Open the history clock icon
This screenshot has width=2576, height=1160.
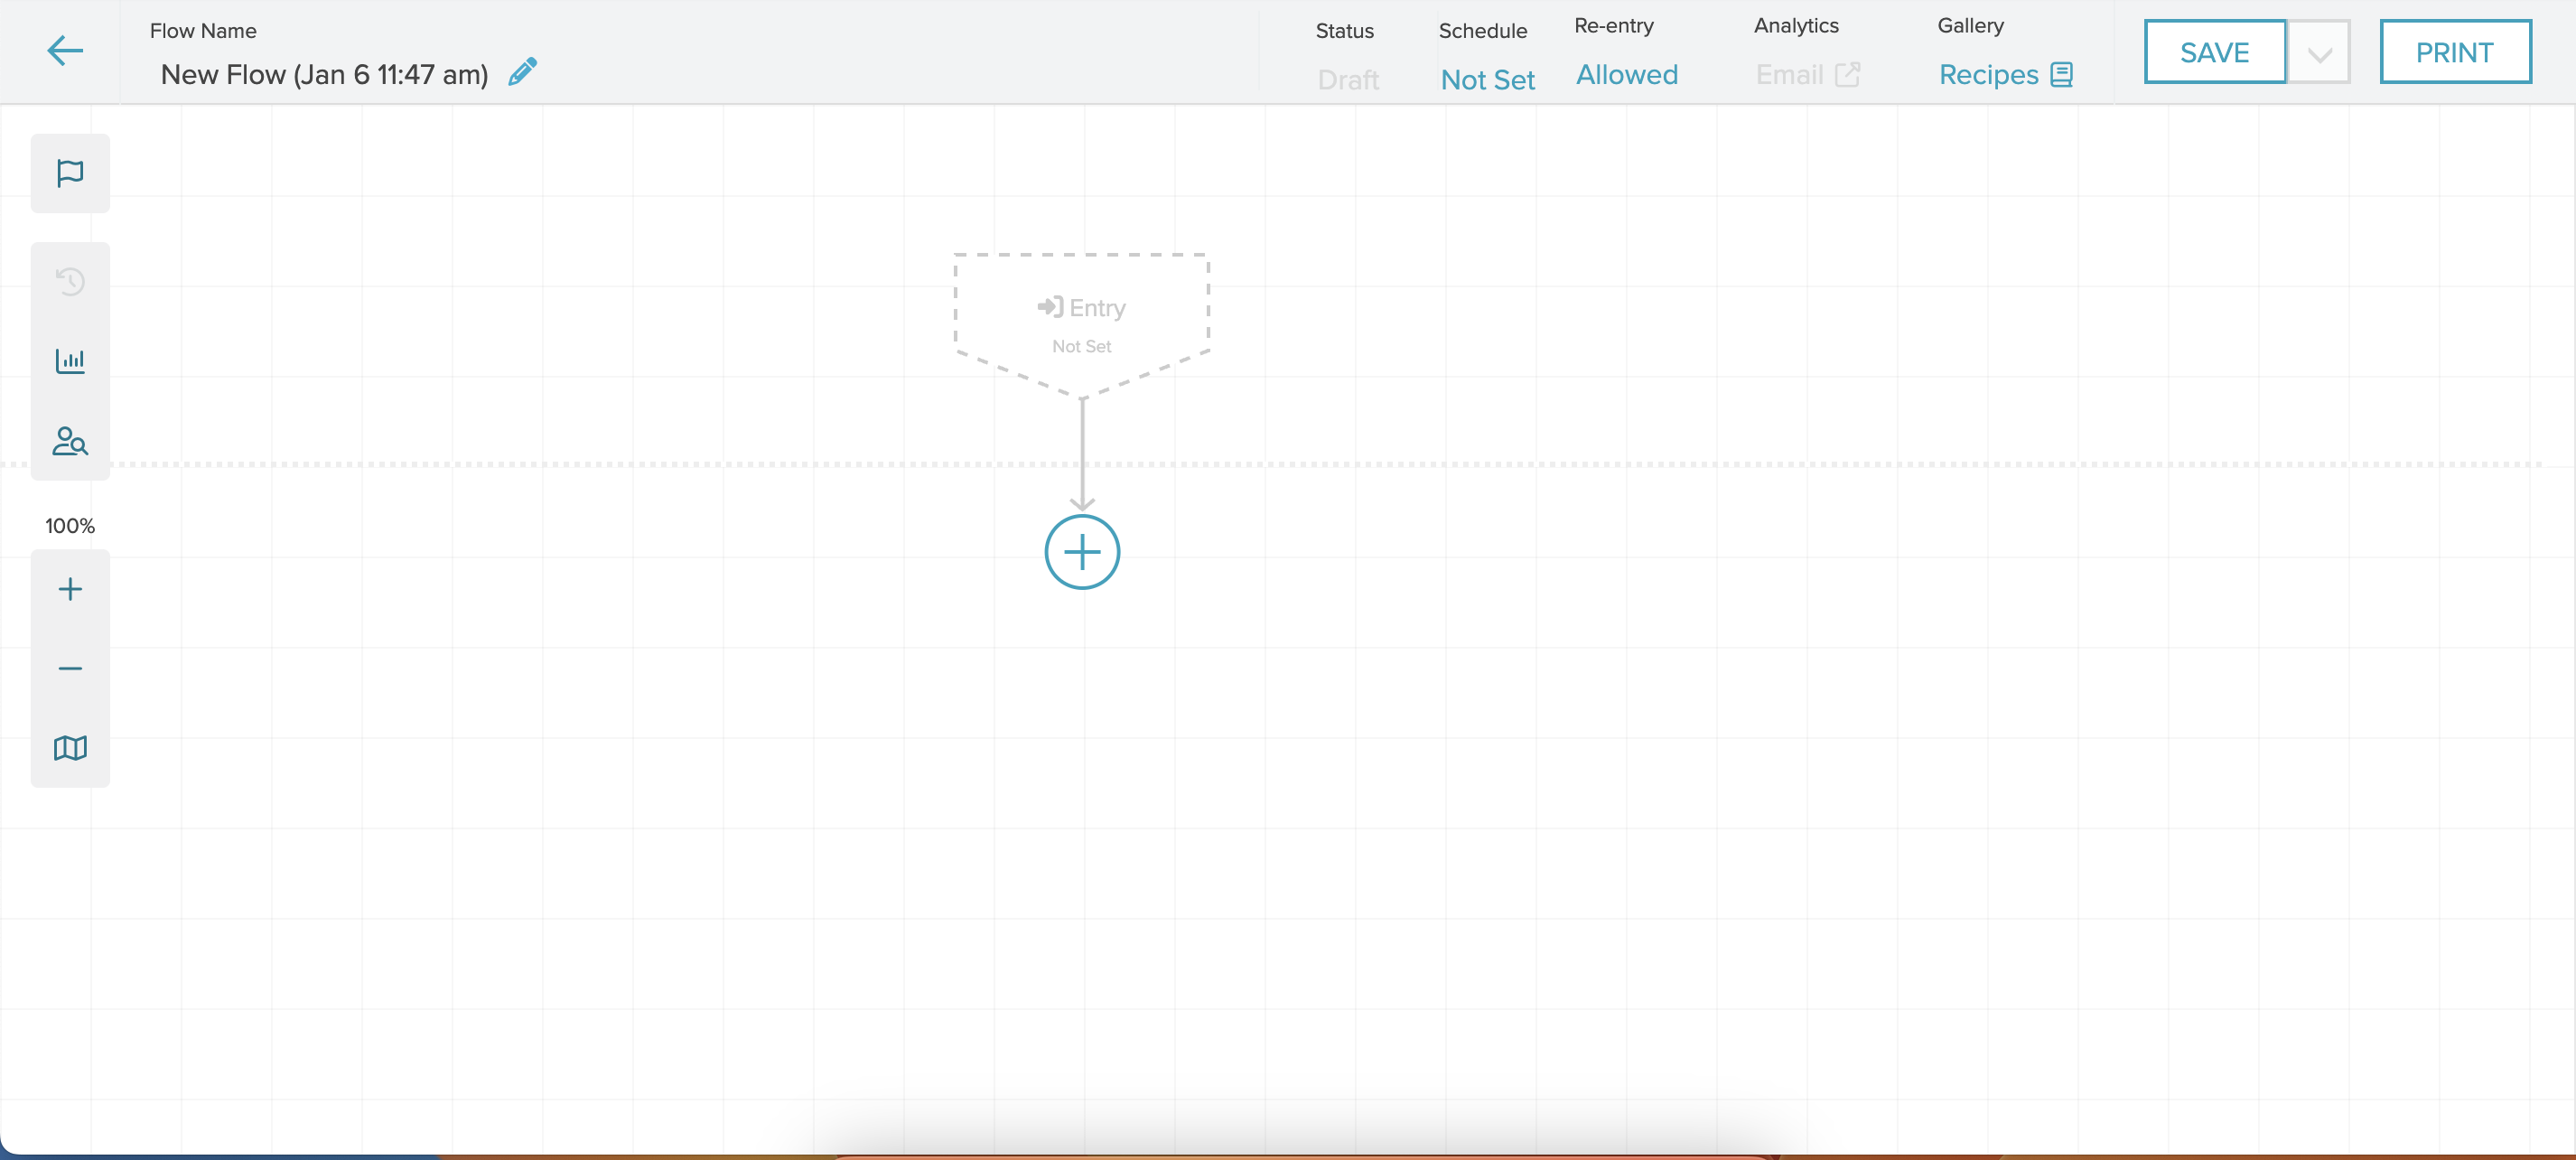point(70,281)
